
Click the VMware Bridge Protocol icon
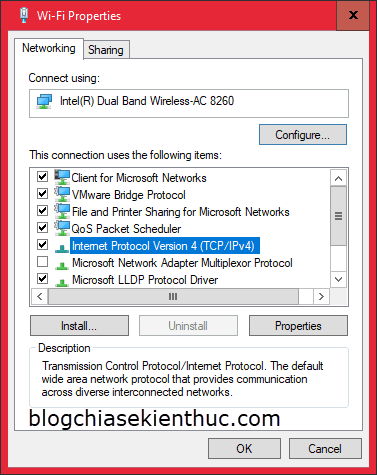(x=62, y=194)
